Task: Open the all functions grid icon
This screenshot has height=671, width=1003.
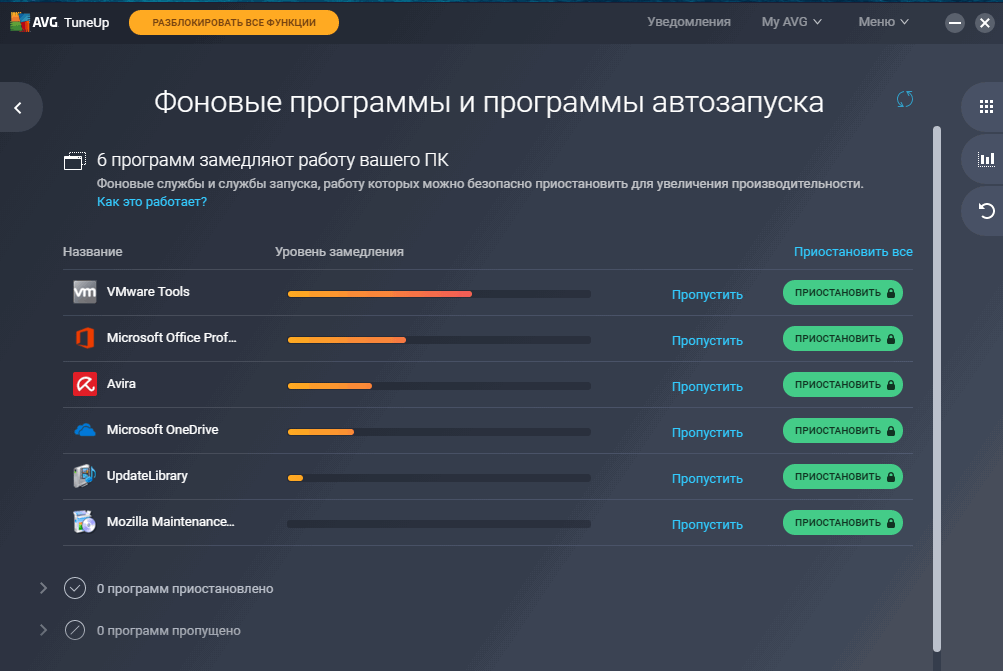Action: click(986, 107)
